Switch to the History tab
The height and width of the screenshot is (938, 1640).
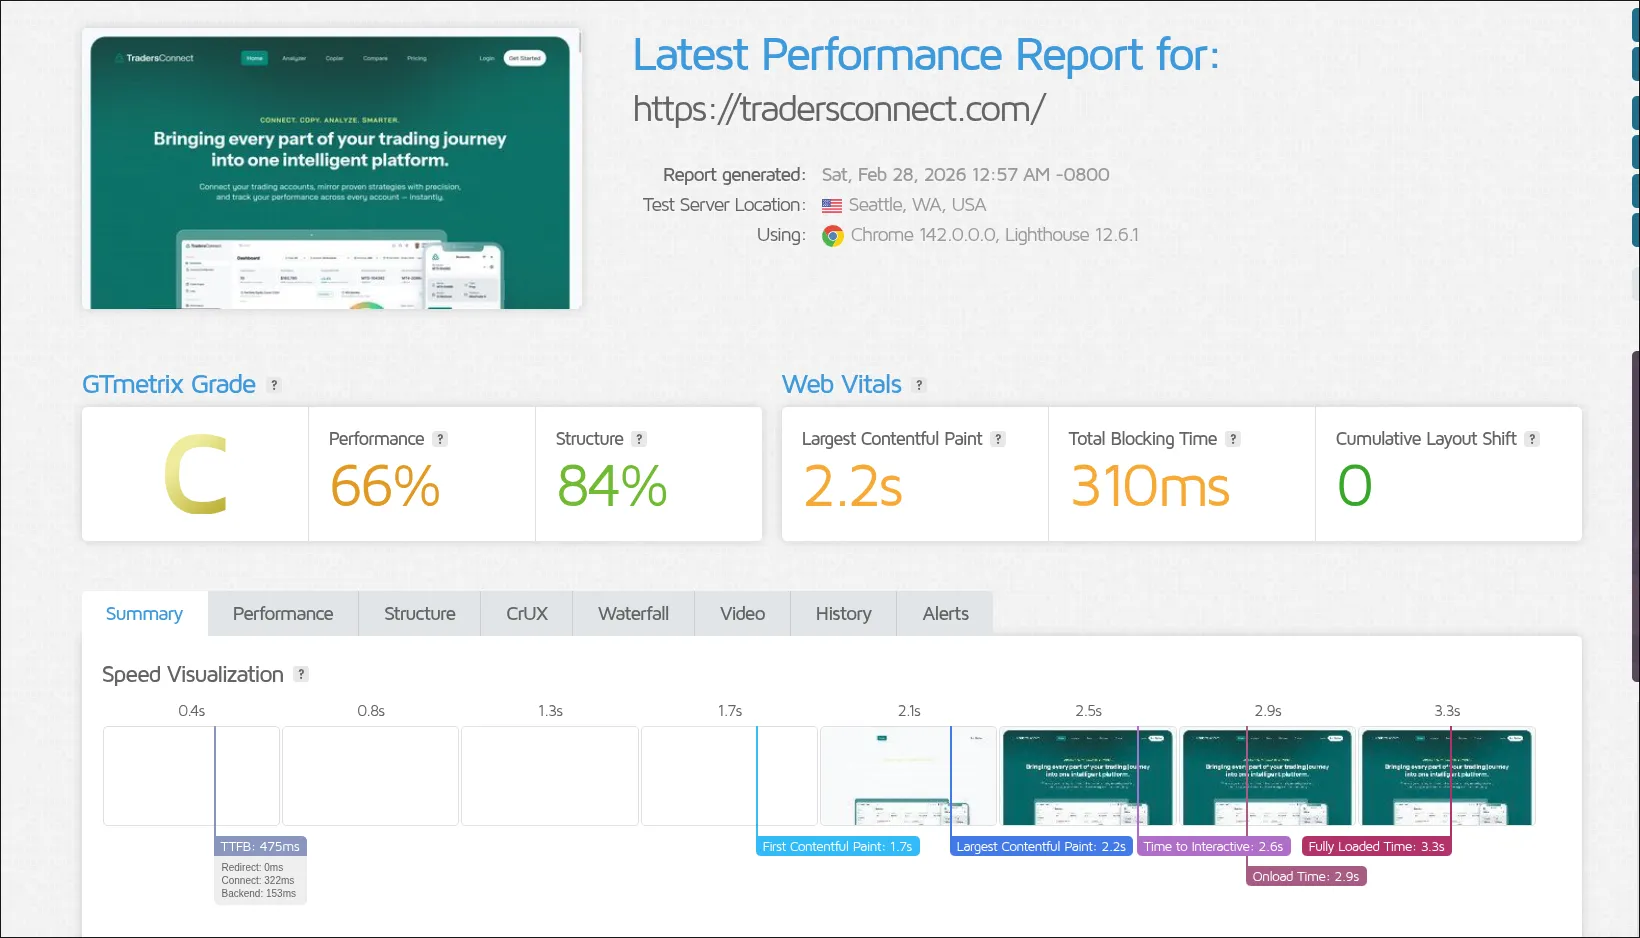pos(842,613)
